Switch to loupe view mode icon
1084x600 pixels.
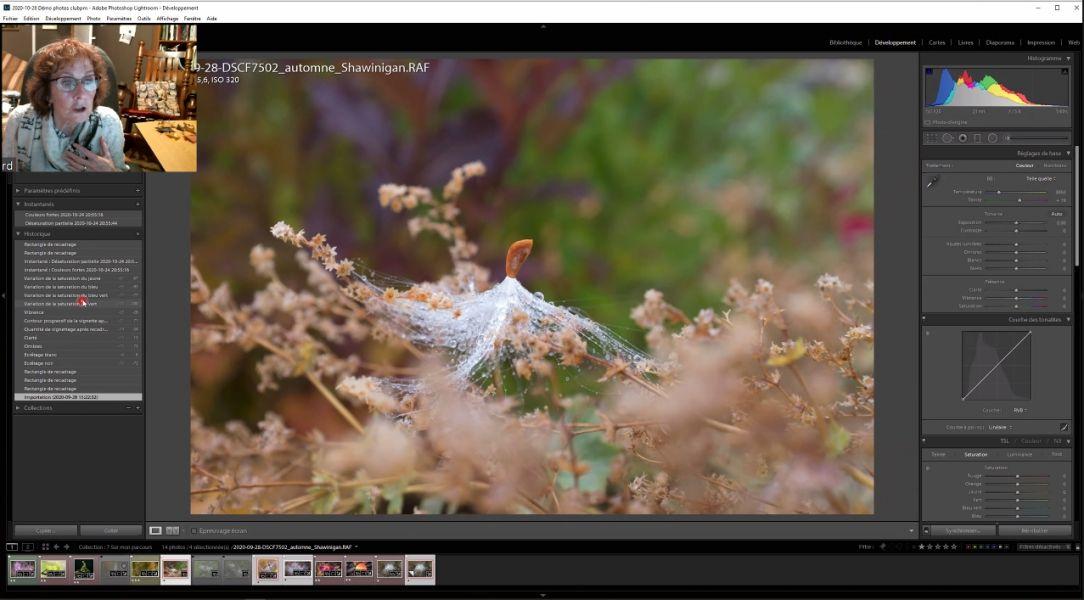tap(155, 530)
